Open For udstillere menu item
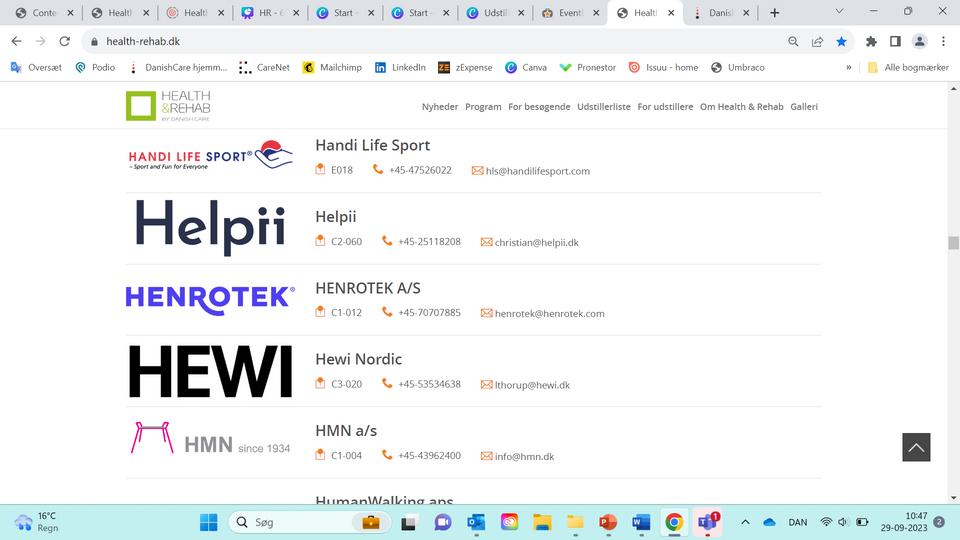 coord(665,107)
